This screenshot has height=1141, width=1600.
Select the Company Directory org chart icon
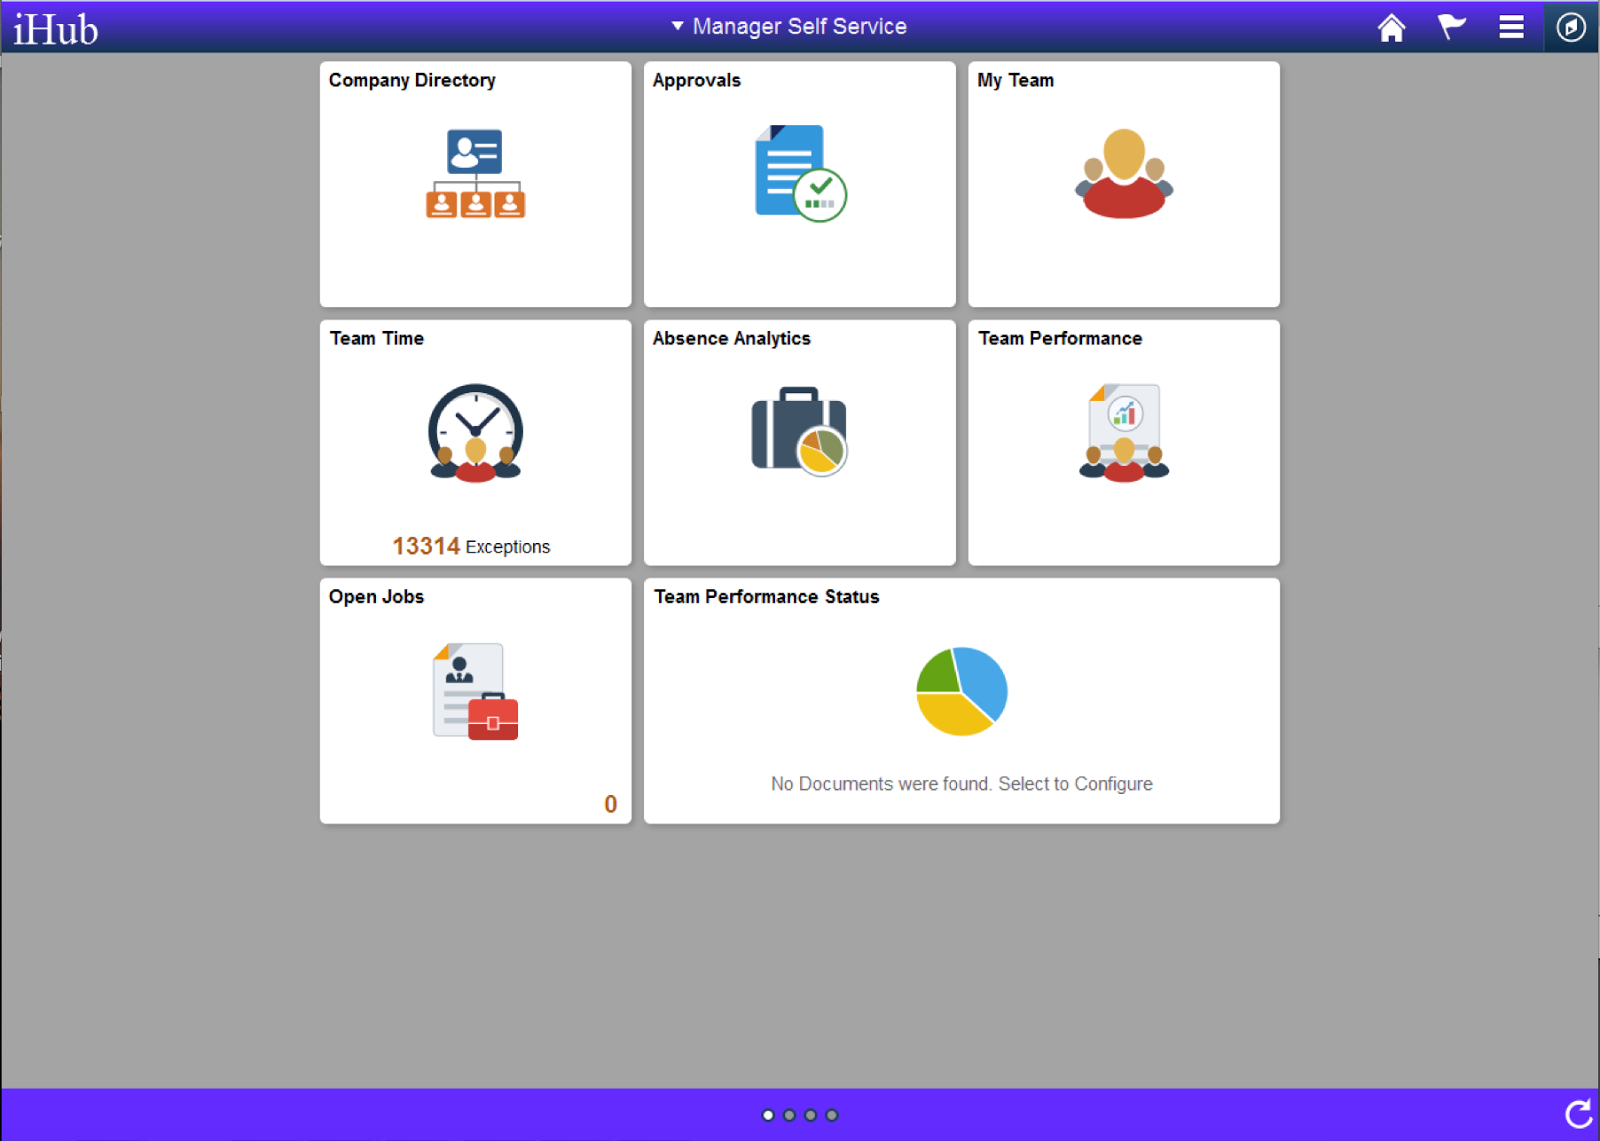coord(475,175)
